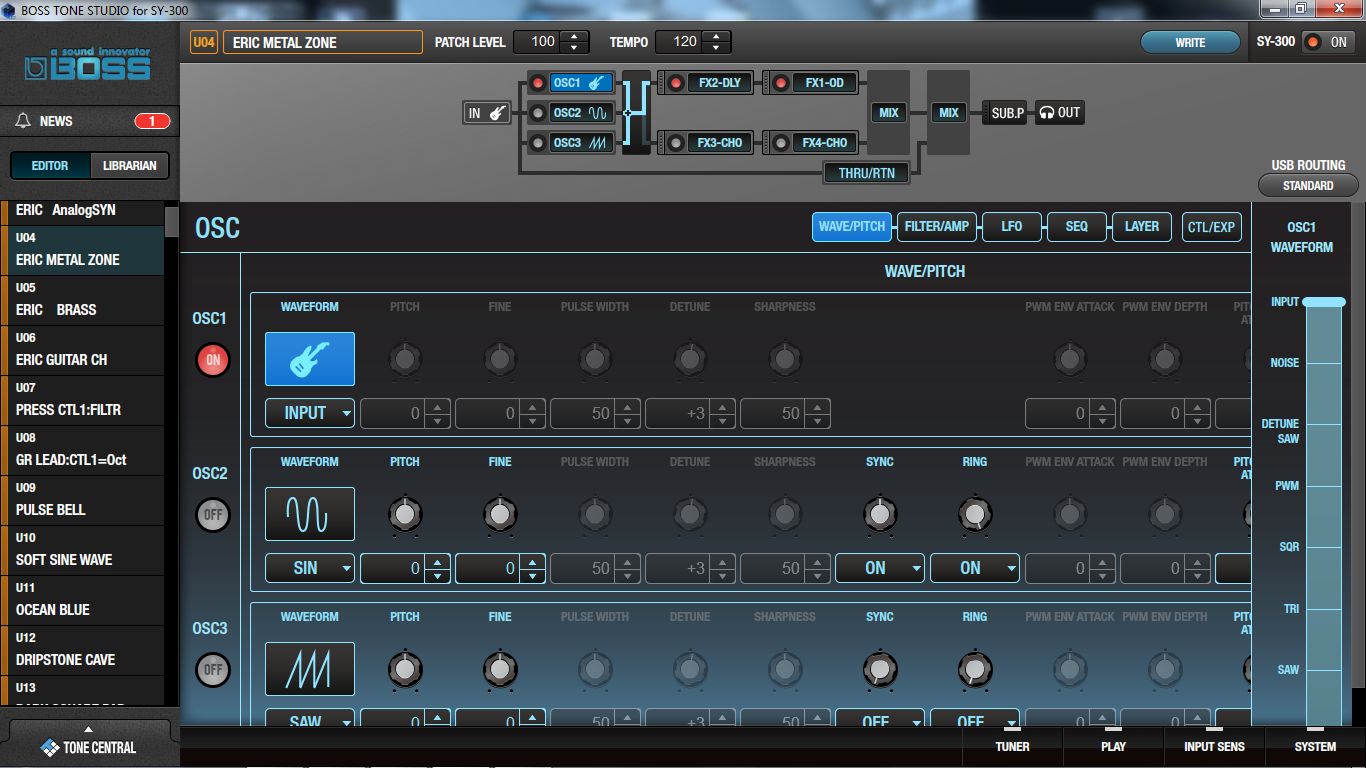Click the BOSS logo

point(88,65)
